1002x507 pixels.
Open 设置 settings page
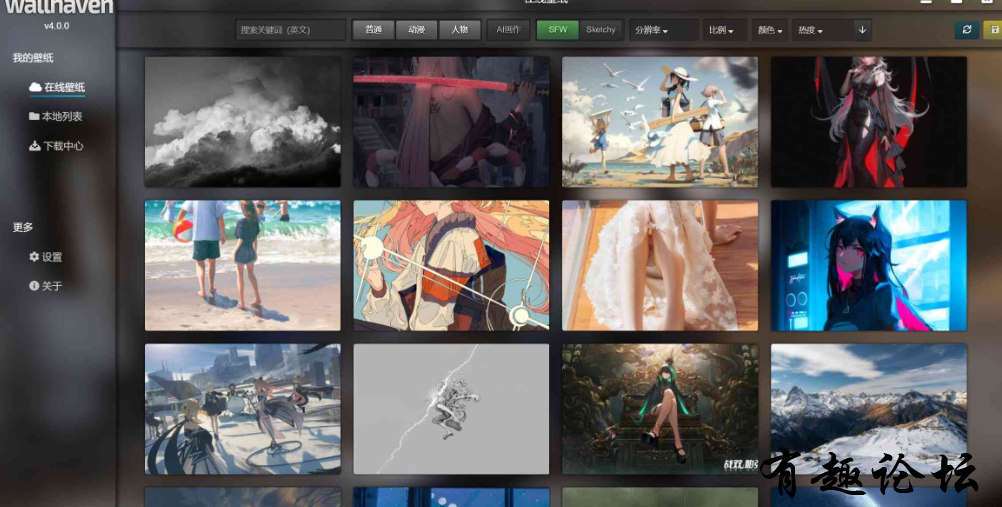point(45,257)
